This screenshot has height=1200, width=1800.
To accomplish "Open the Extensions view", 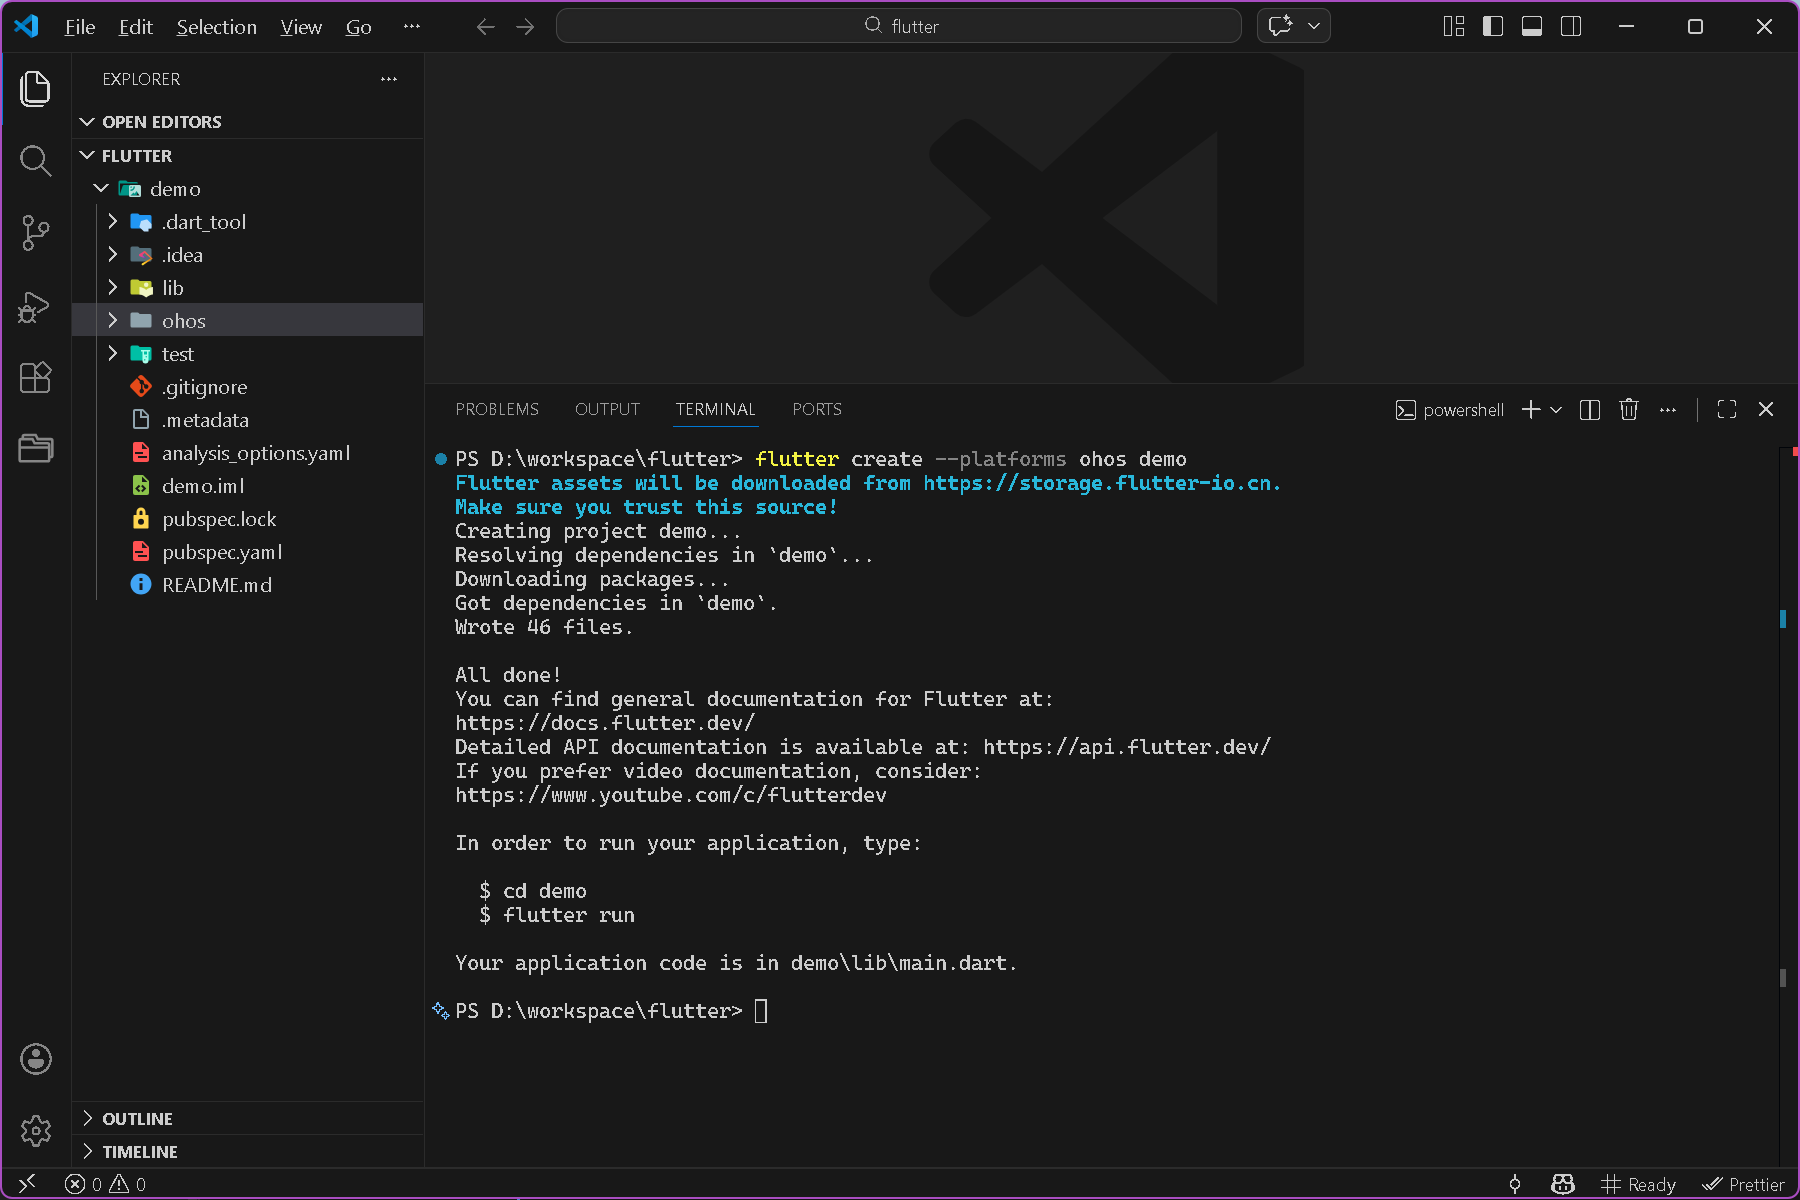I will 36,377.
